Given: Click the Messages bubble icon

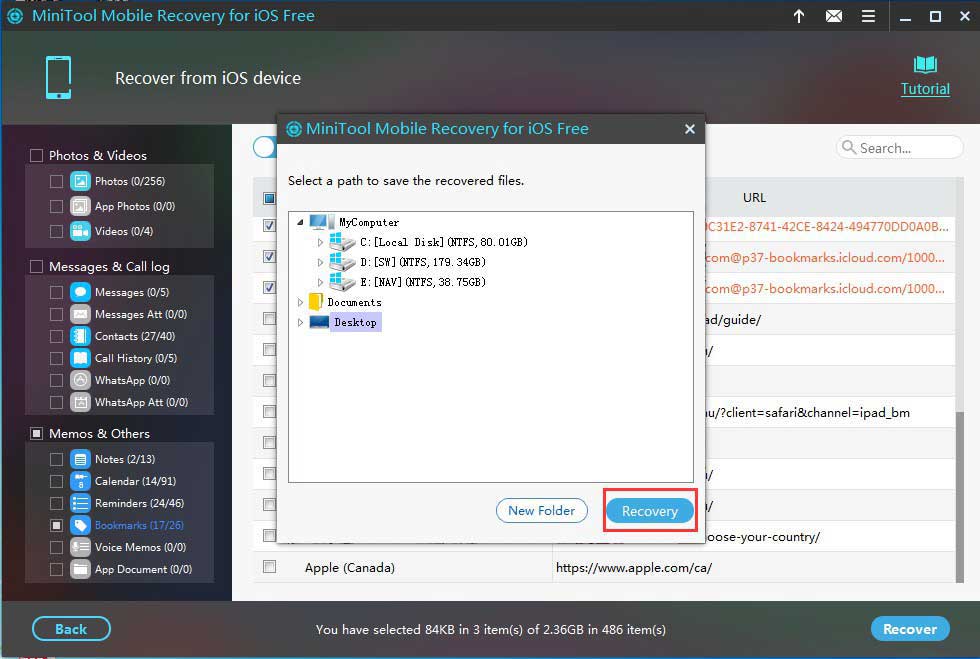Looking at the screenshot, I should (81, 292).
